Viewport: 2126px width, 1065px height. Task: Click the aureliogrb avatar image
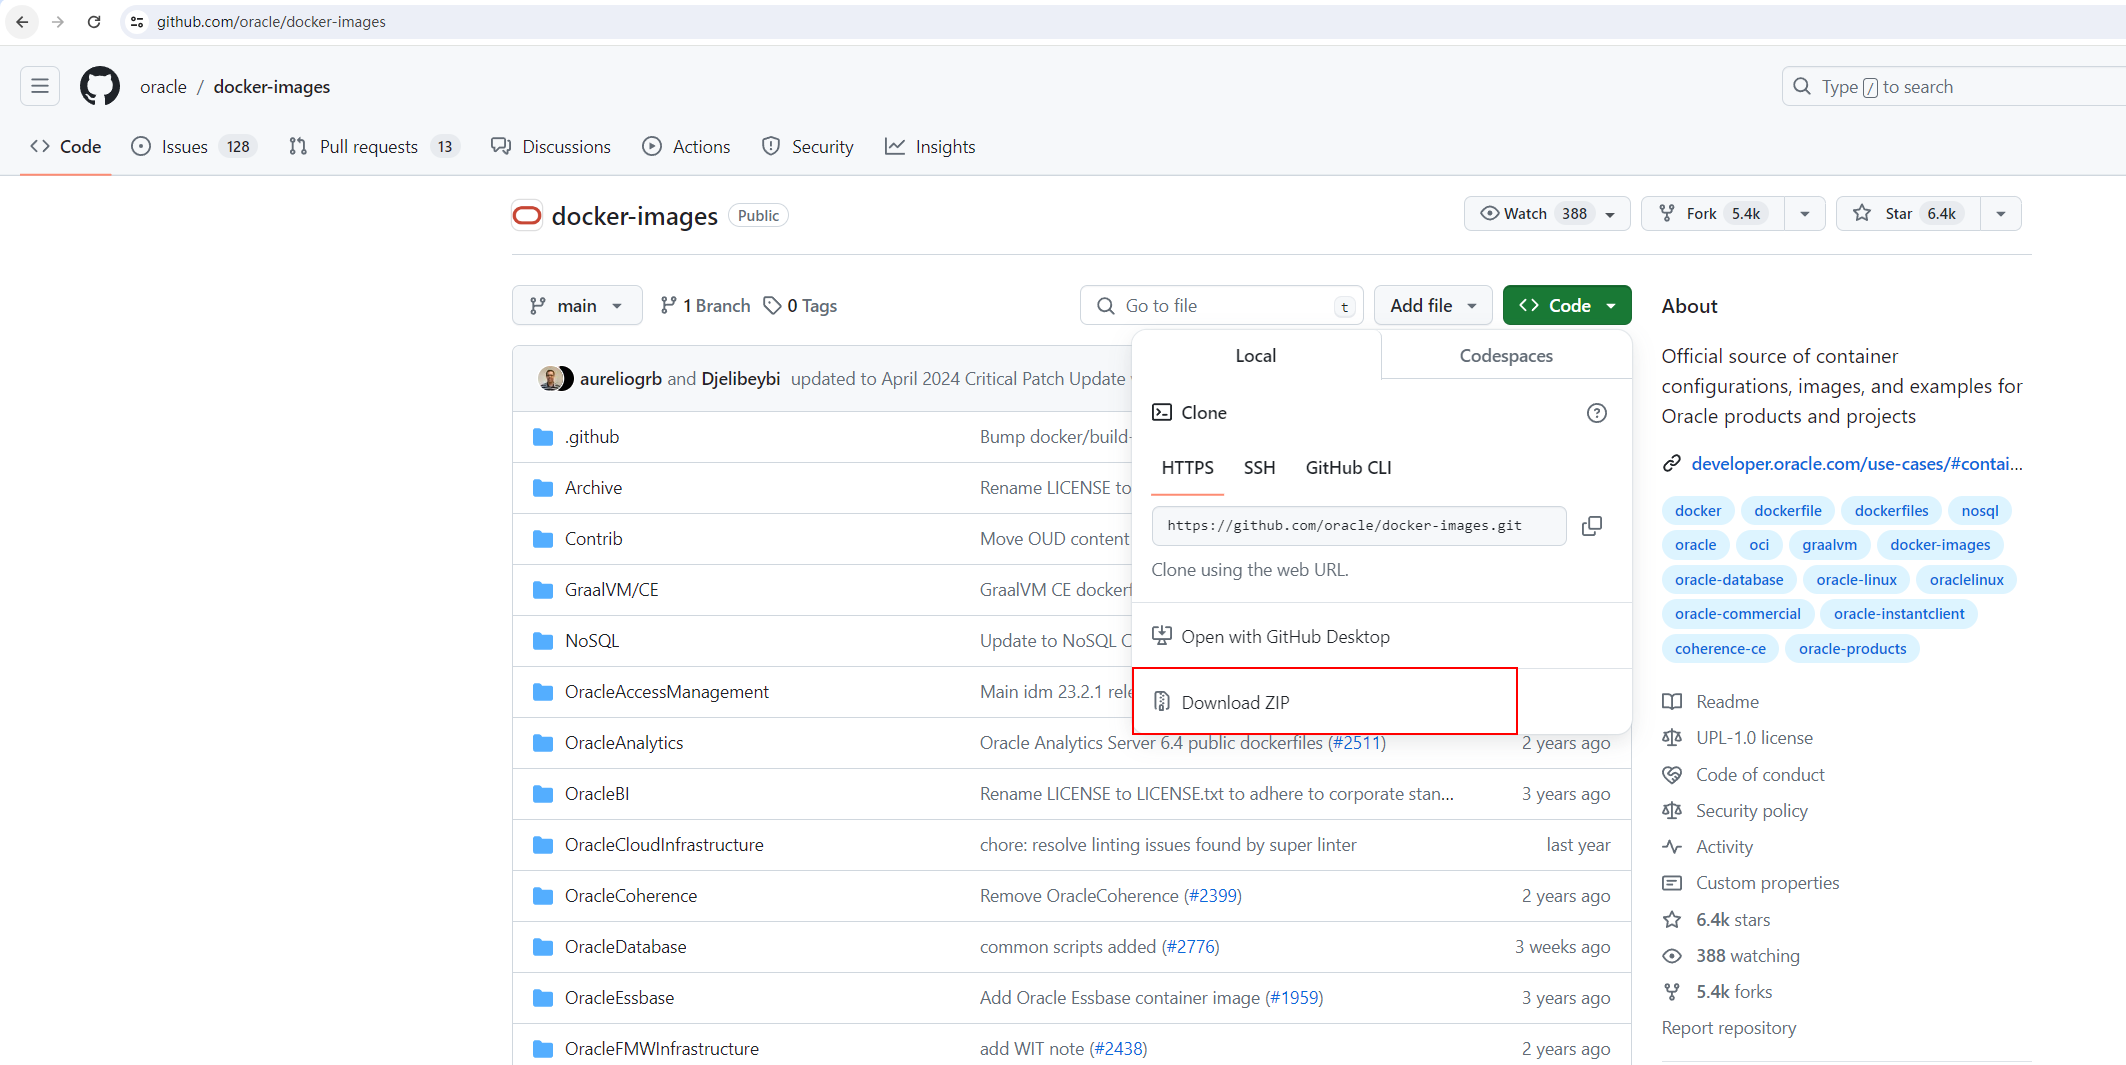point(549,378)
